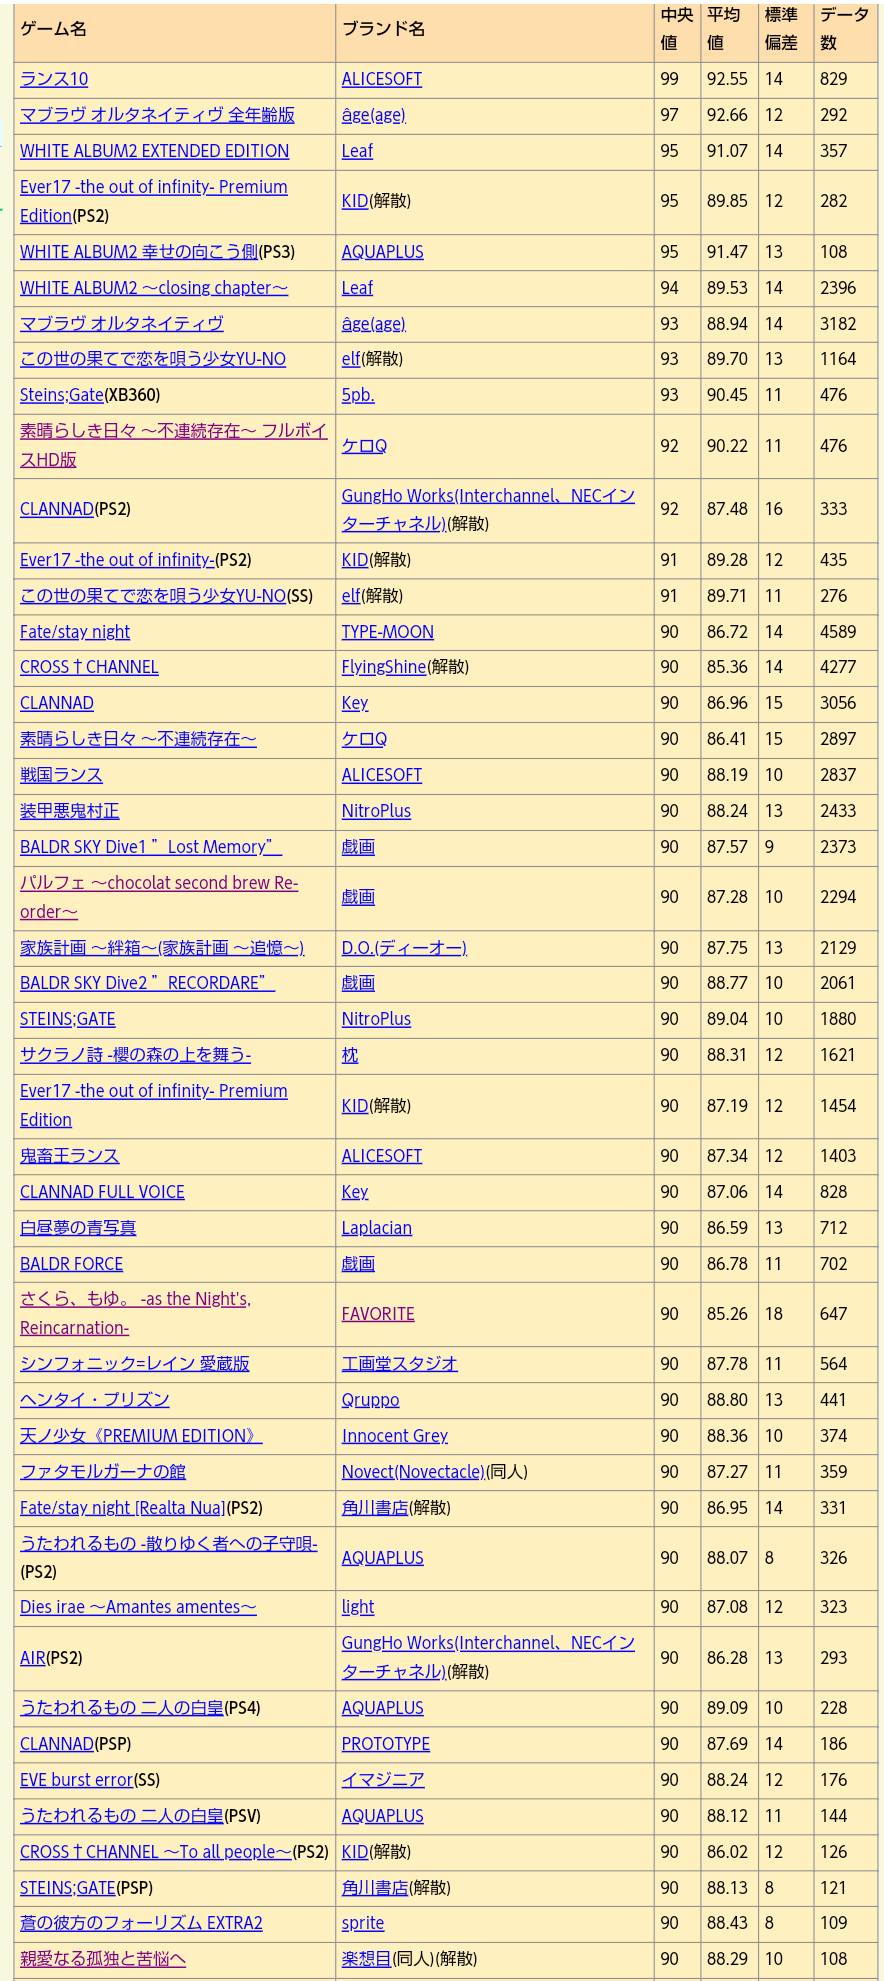Open WHITE ALBUM2 EXTENDED EDITION page
The image size is (884, 1981).
[x=154, y=151]
